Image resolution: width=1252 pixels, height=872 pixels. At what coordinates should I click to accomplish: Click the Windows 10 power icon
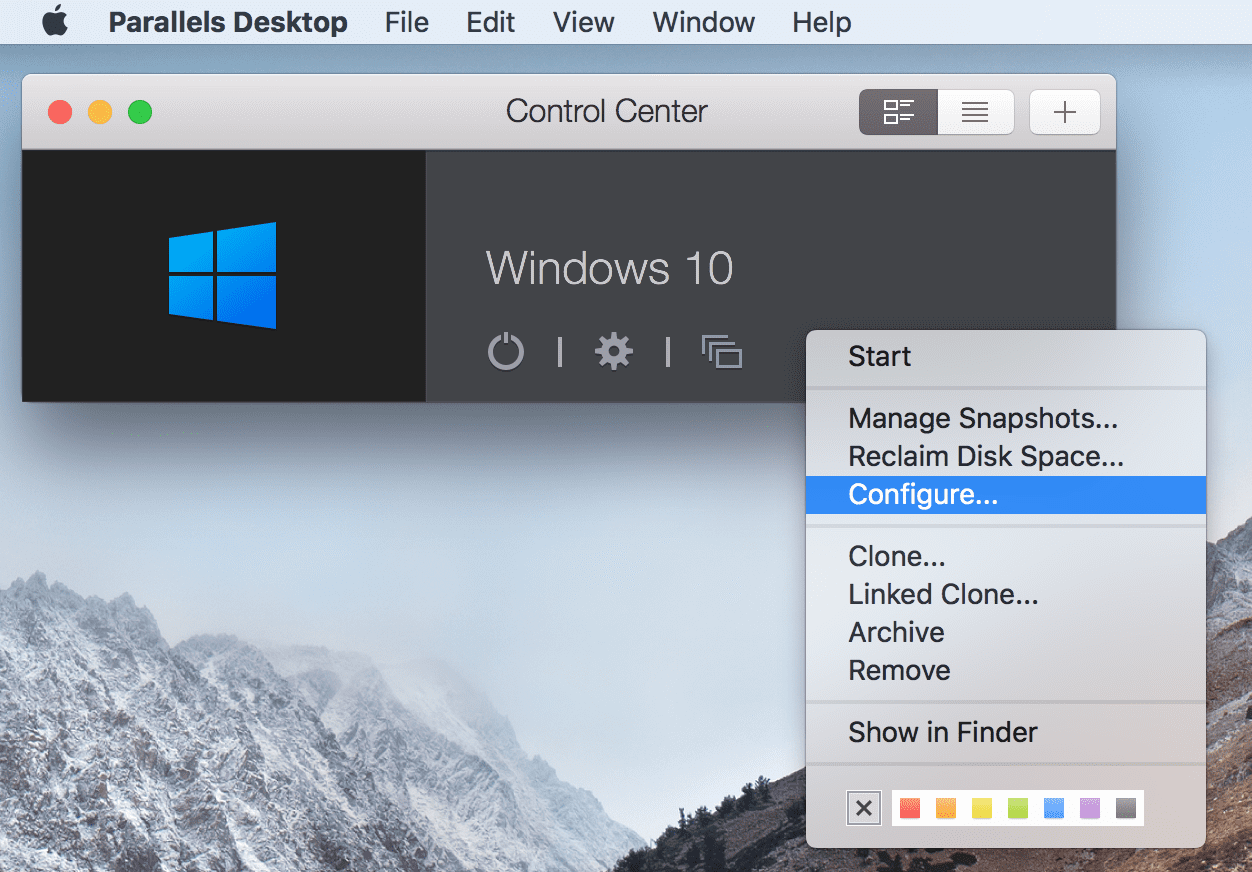point(506,352)
